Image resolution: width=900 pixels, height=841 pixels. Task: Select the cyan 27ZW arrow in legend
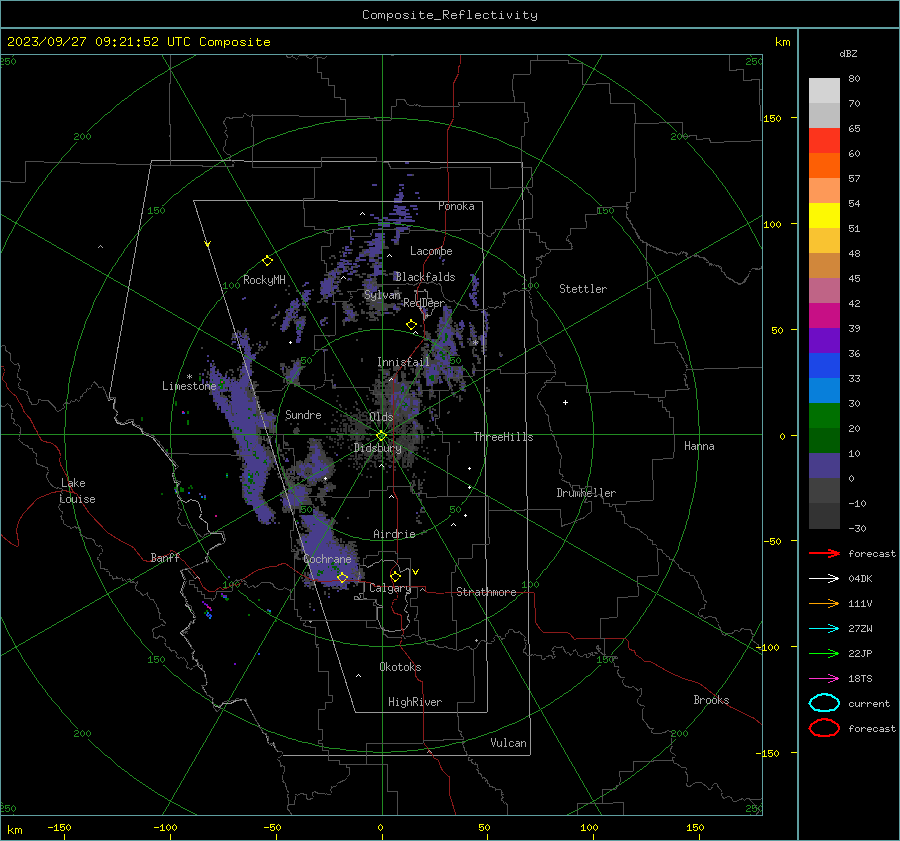[824, 629]
